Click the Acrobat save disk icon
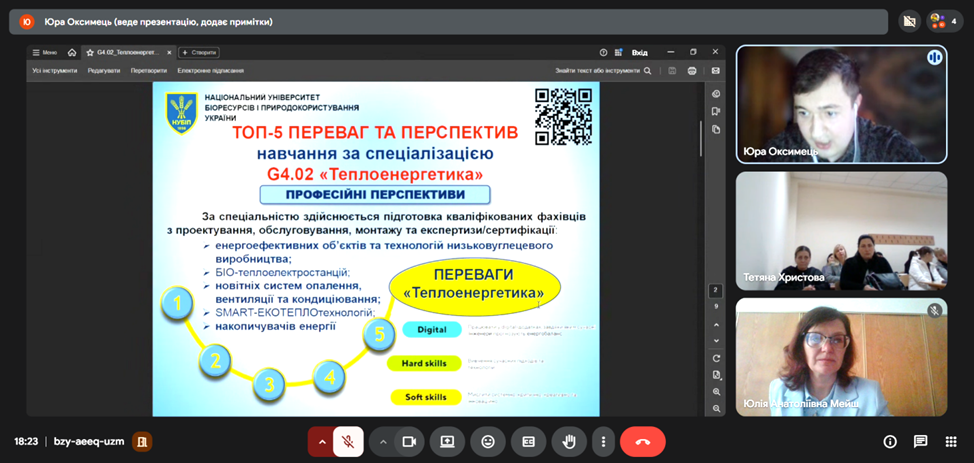 tap(672, 71)
